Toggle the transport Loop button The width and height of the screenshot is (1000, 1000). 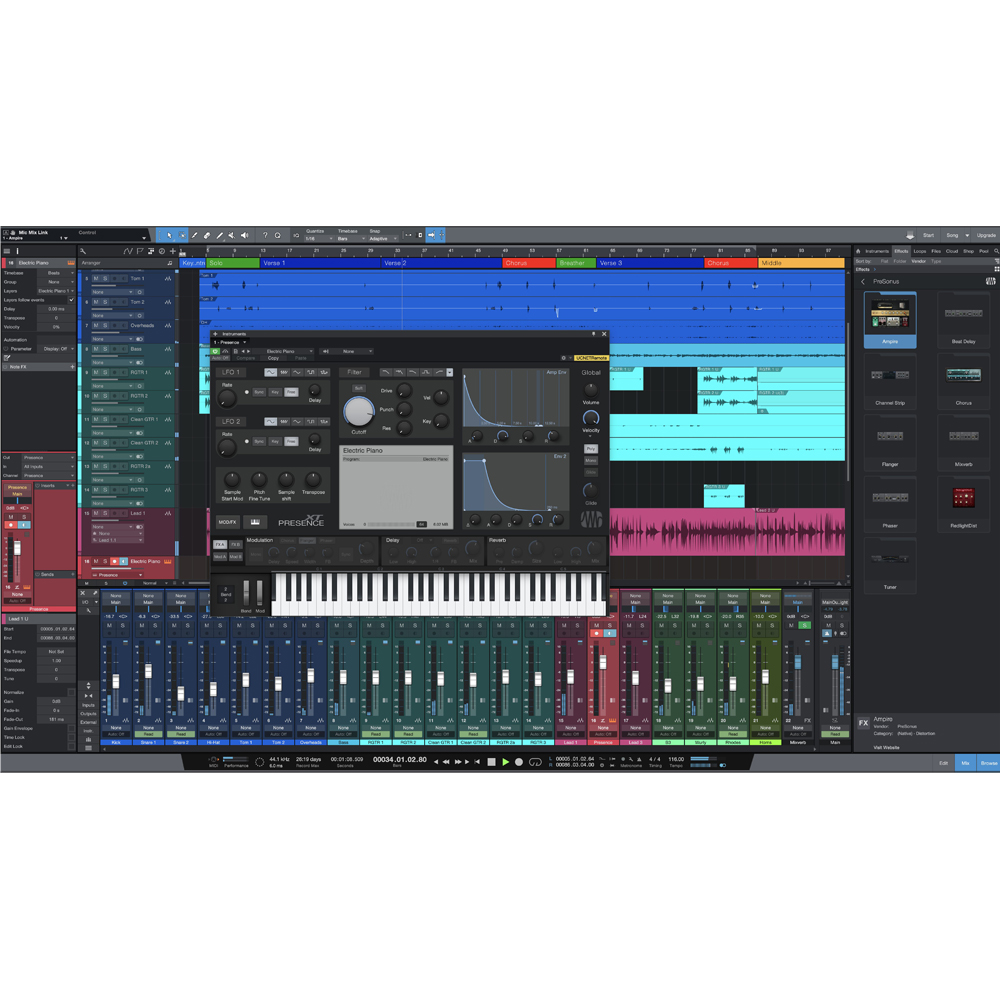click(536, 761)
